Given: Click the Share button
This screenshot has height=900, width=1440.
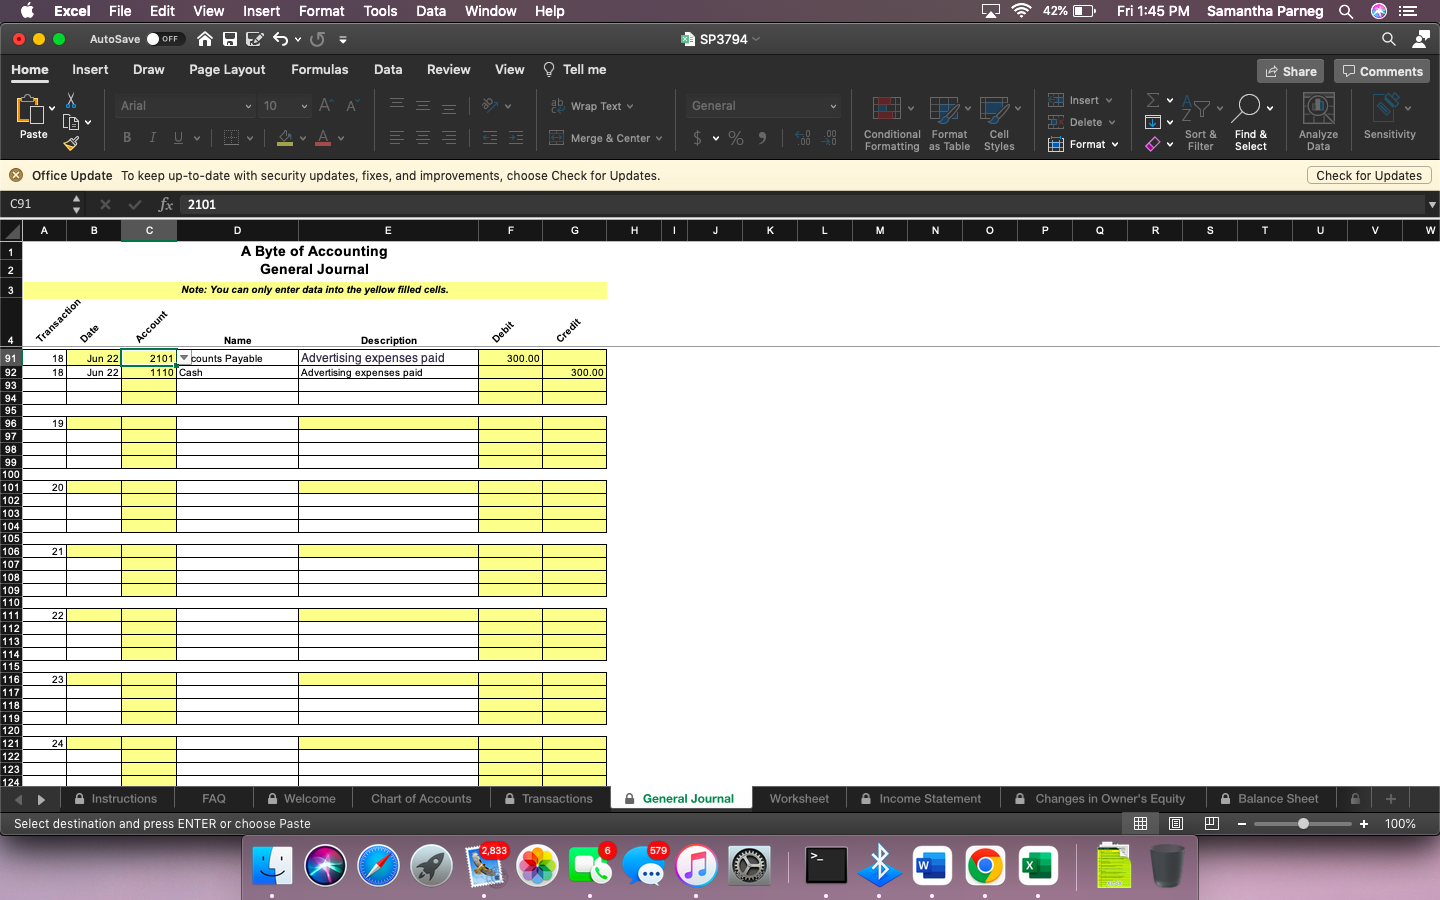Looking at the screenshot, I should tap(1290, 71).
